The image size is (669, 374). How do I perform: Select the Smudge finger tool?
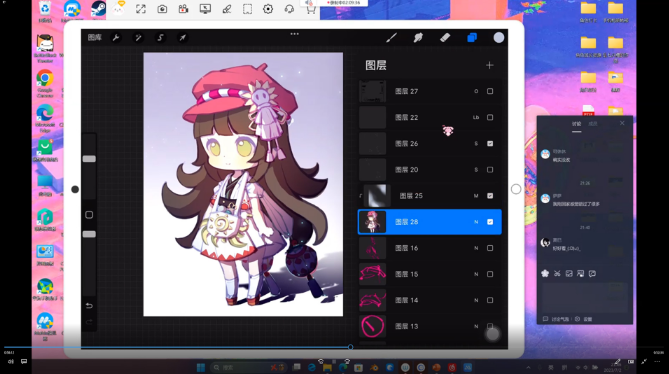418,38
